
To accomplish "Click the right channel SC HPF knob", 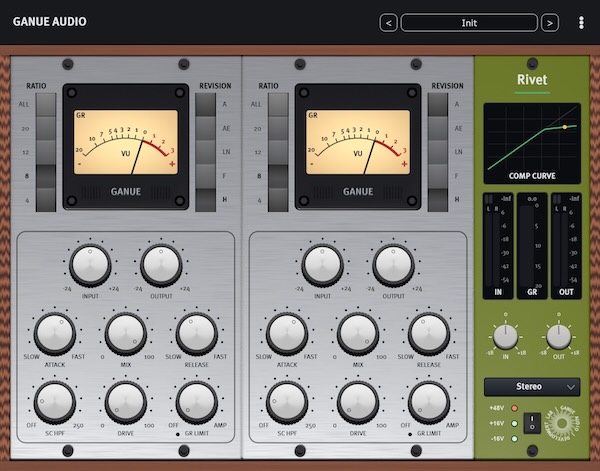I will point(287,403).
